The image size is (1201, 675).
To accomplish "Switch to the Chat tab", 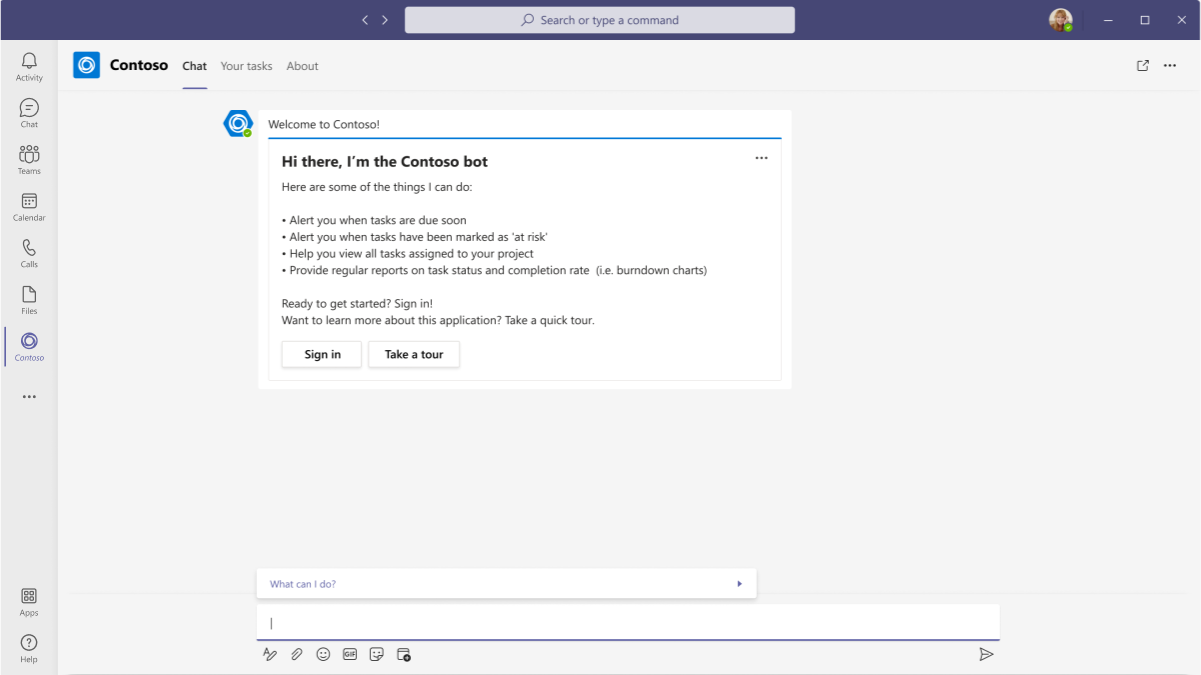I will [195, 66].
